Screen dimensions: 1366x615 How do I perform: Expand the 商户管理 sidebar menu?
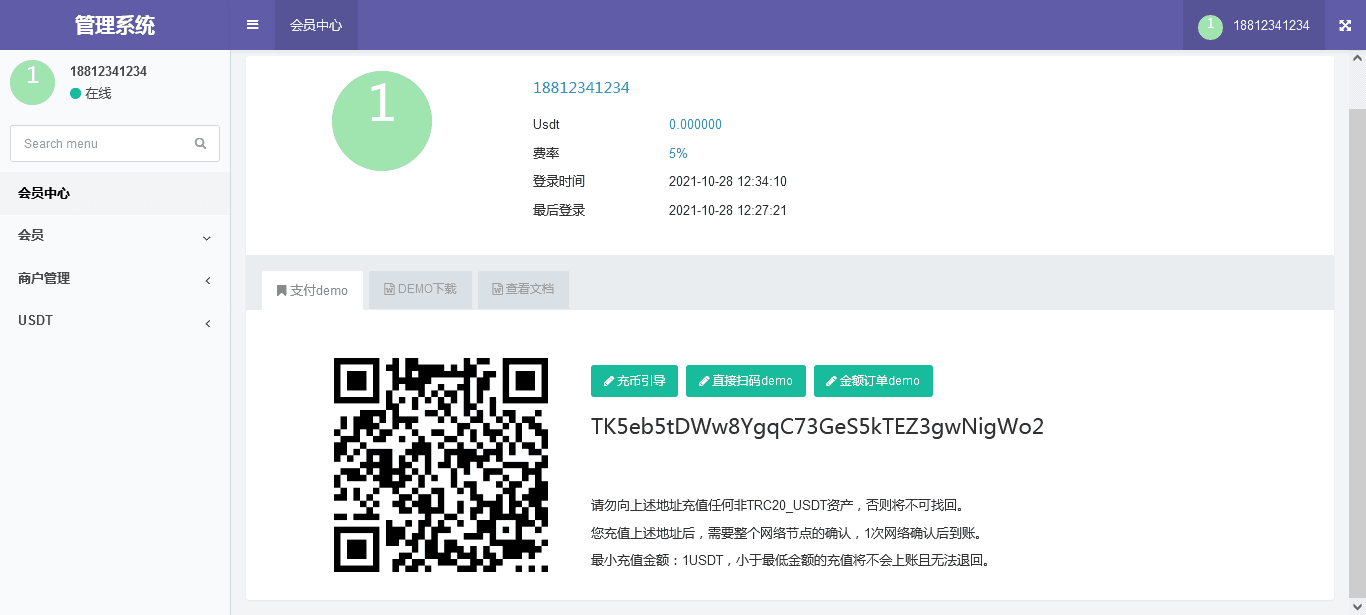coord(115,279)
